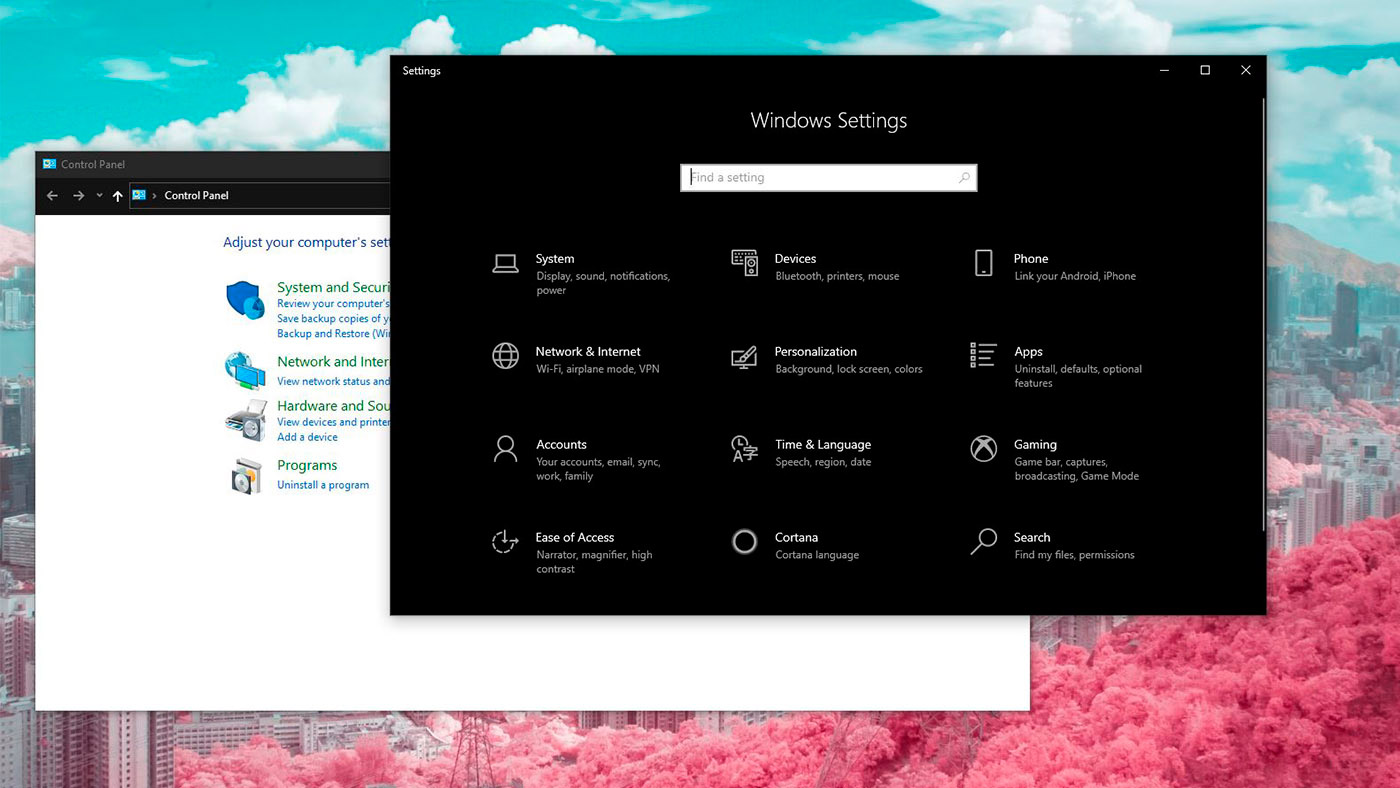Screen dimensions: 1400x788
Task: Click 'Adjust your computer's settings' heading text
Action: (306, 243)
